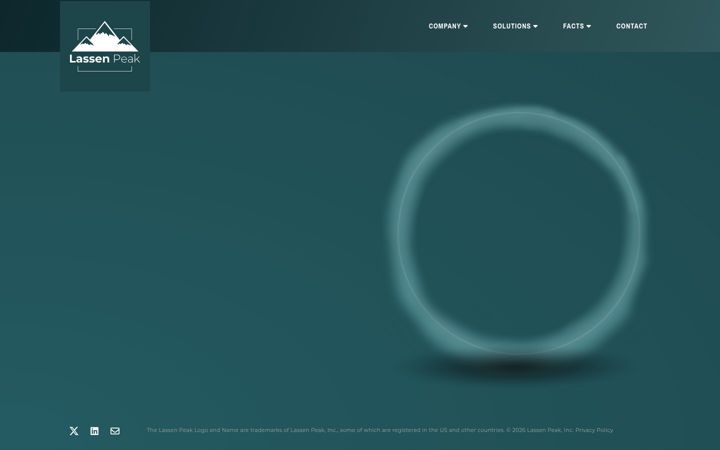Open the Solutions menu
720x450 pixels.
click(x=515, y=26)
